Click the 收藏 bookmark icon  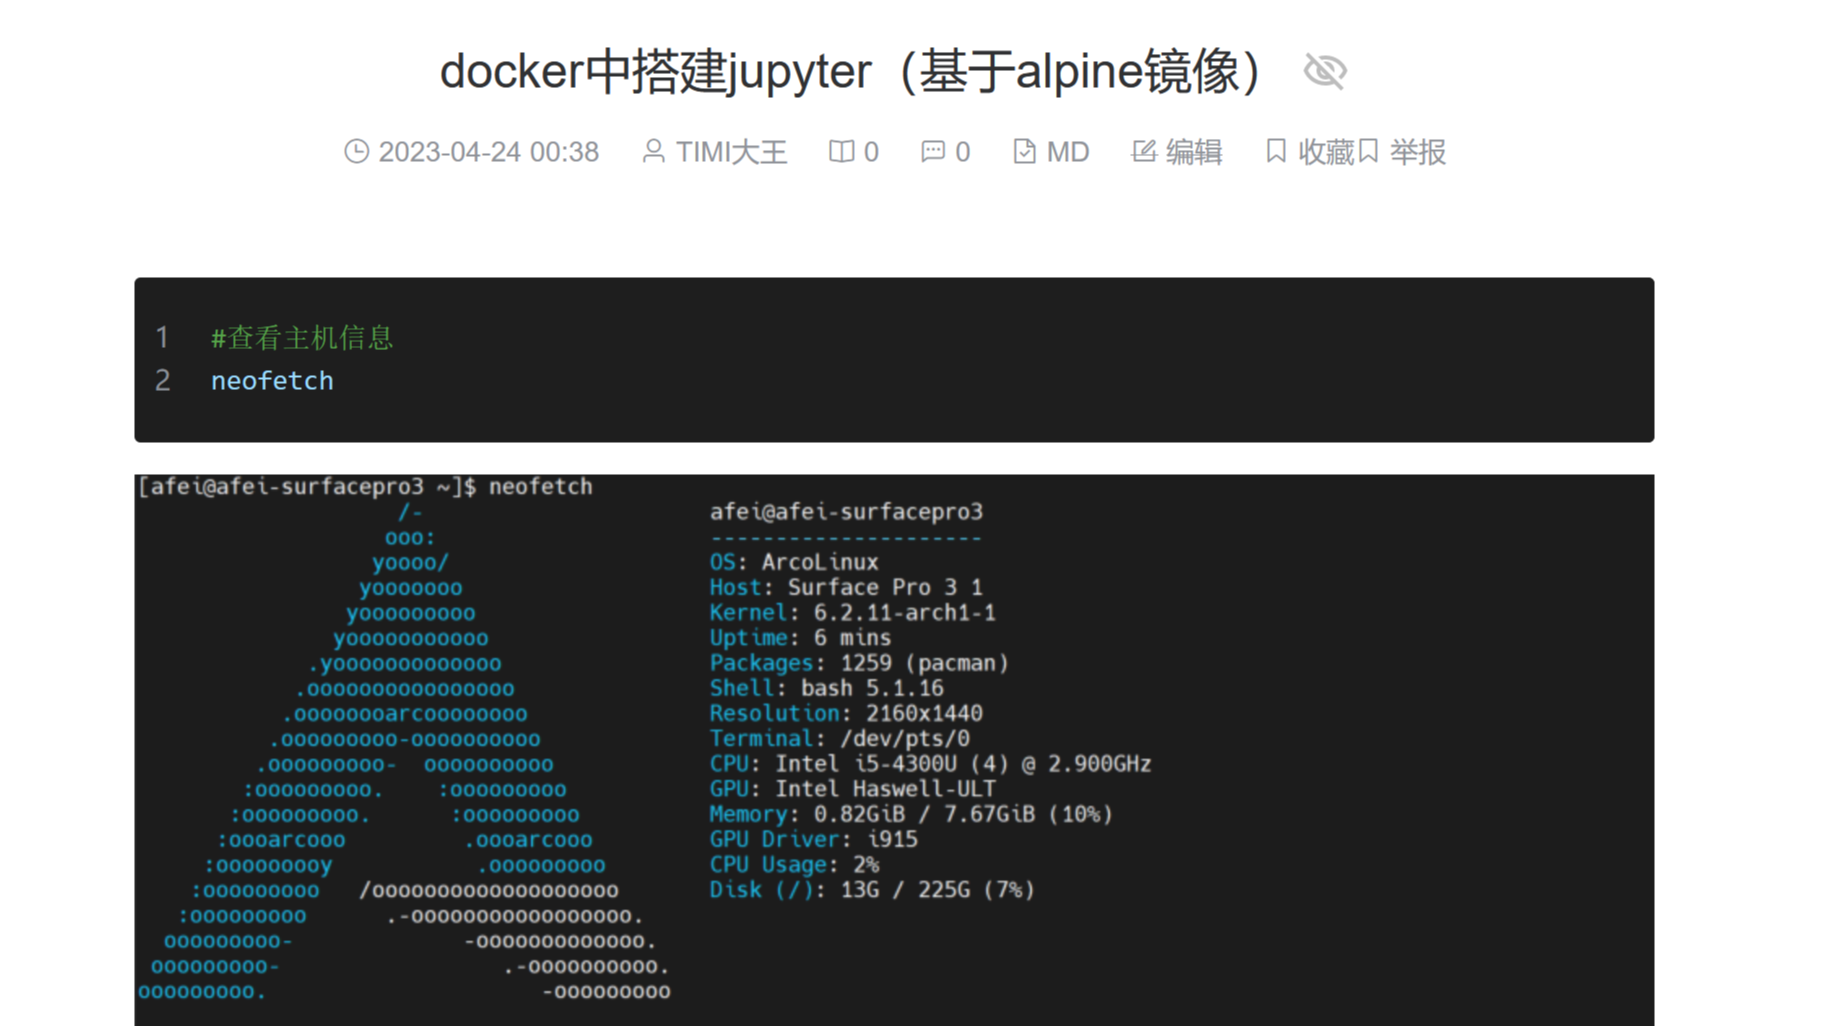coord(1276,151)
